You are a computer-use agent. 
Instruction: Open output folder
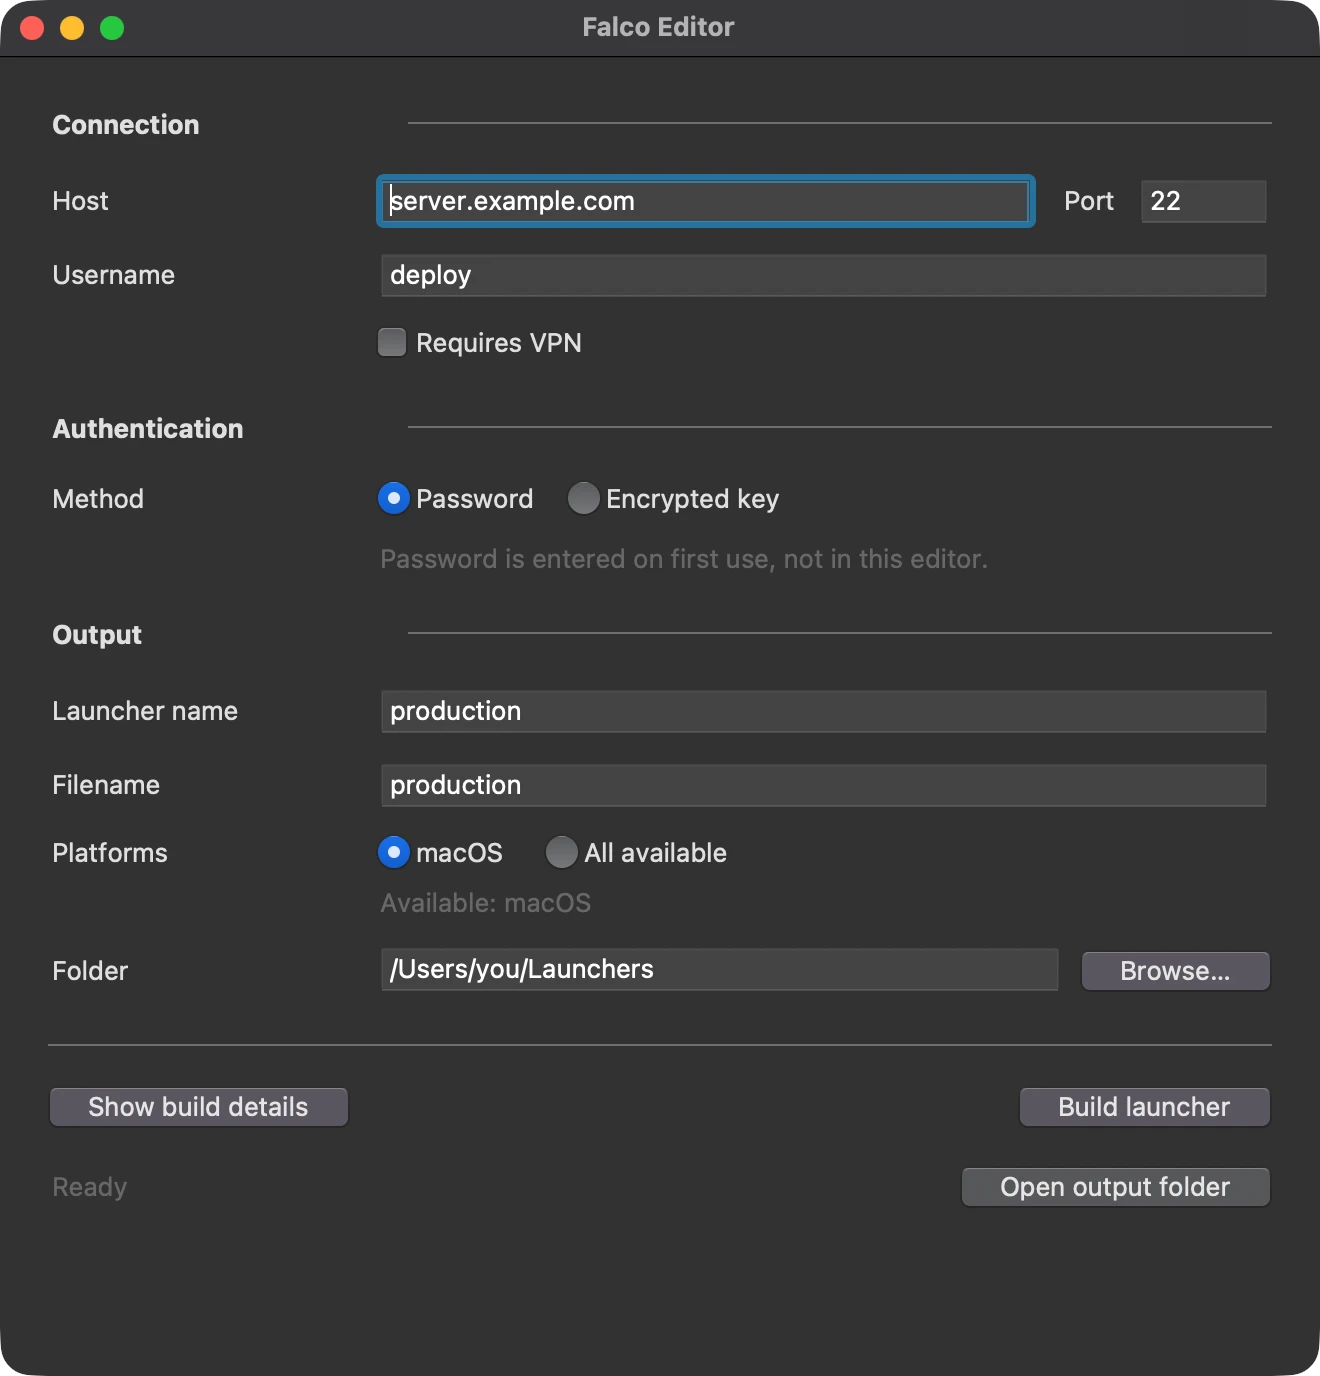(1116, 1187)
